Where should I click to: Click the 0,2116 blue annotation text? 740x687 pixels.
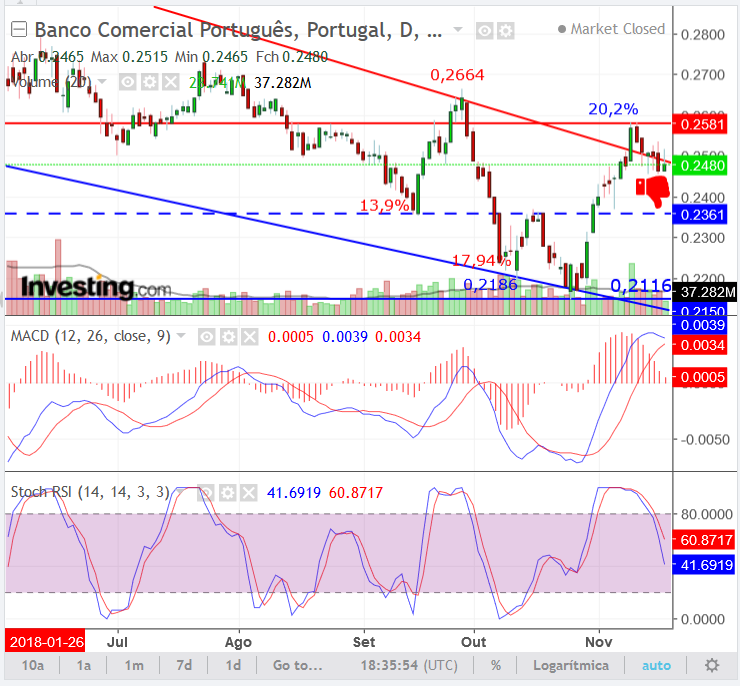click(x=641, y=285)
